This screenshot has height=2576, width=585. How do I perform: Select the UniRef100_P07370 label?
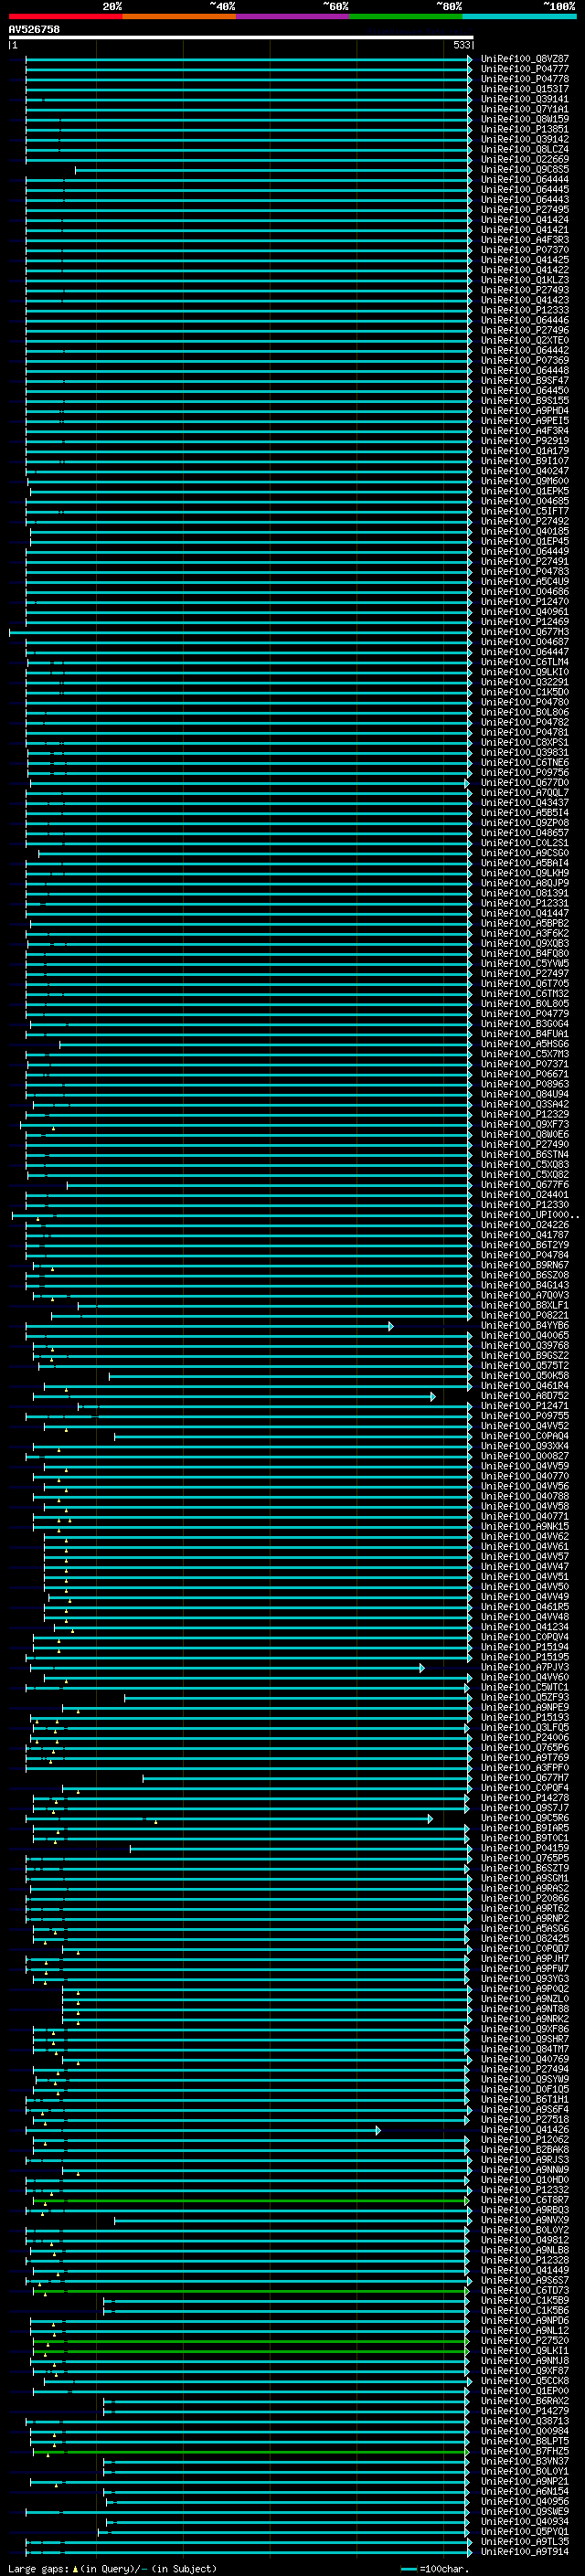click(x=525, y=250)
